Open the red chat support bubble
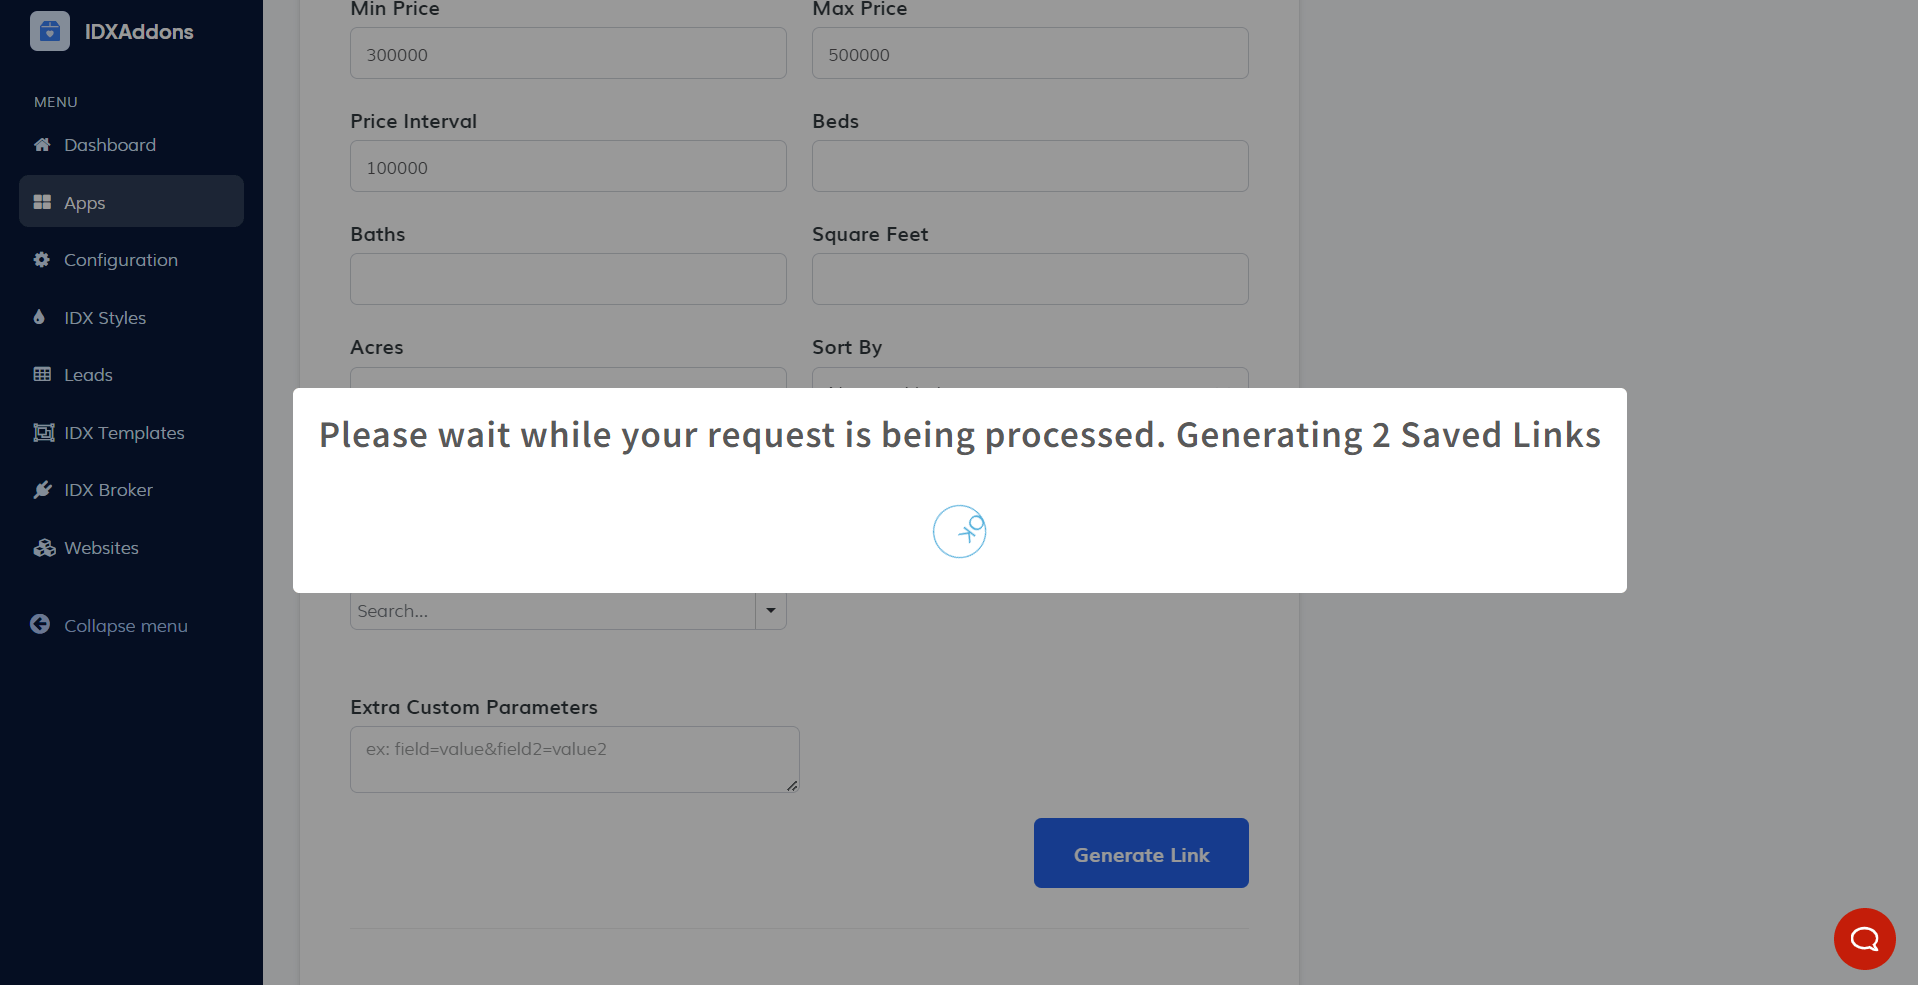Image resolution: width=1918 pixels, height=985 pixels. click(1864, 938)
